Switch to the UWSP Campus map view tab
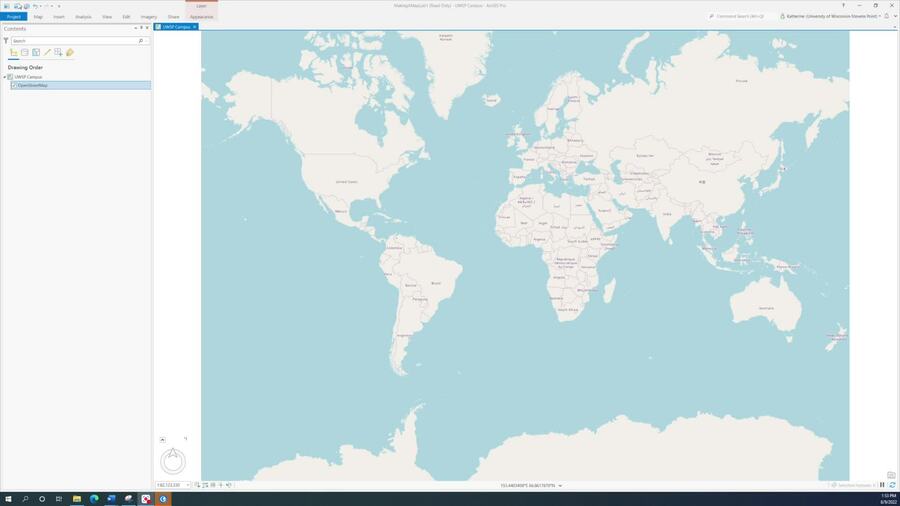Screen dimensions: 900x506 click(x=176, y=27)
